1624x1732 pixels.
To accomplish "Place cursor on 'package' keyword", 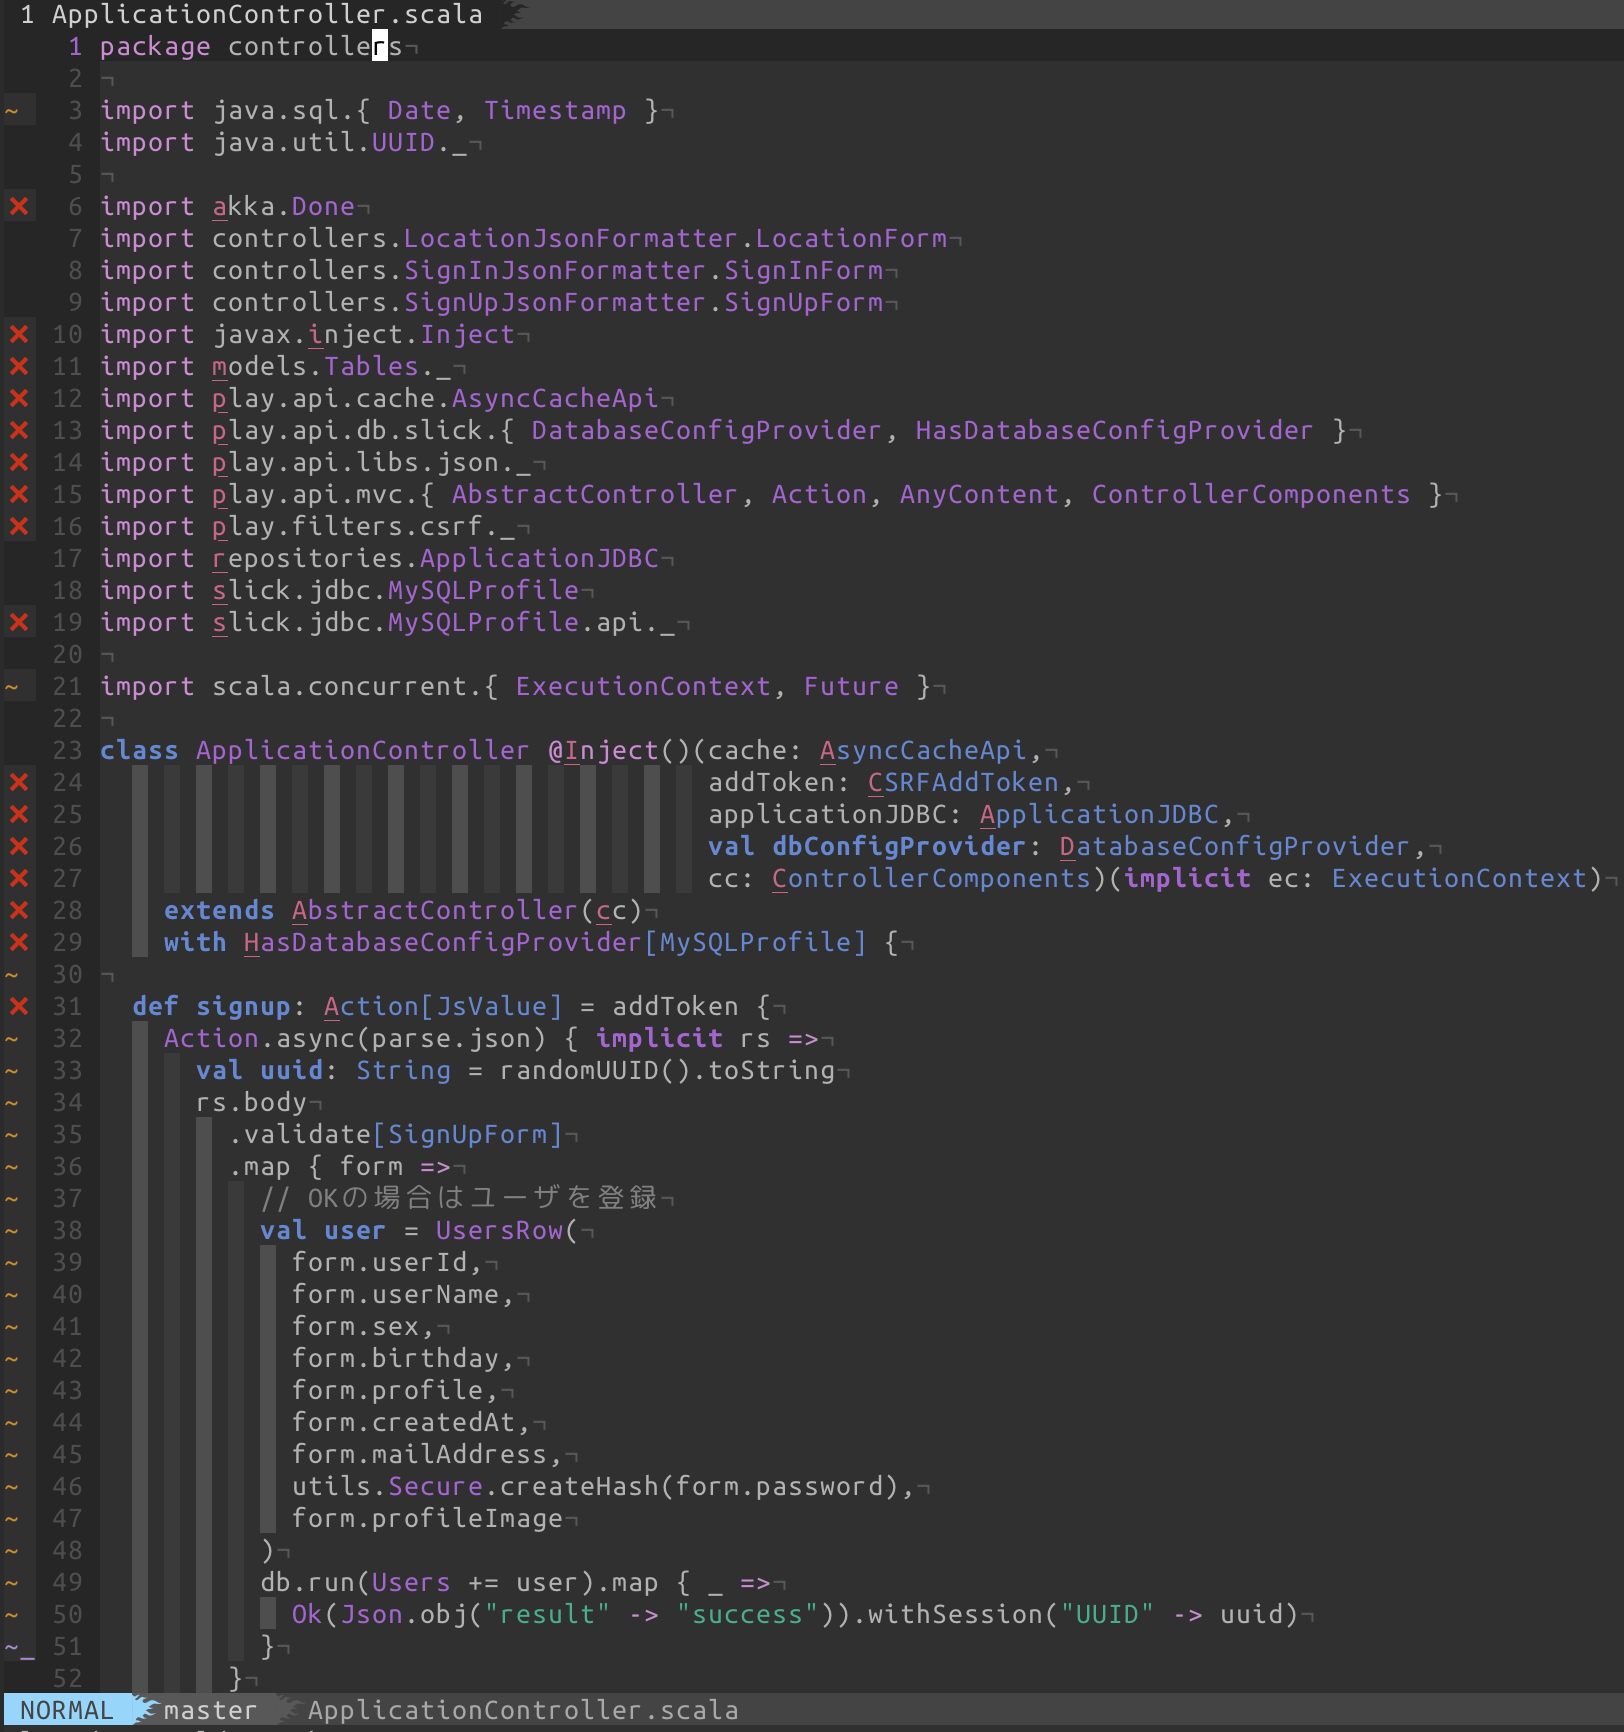I will [155, 47].
